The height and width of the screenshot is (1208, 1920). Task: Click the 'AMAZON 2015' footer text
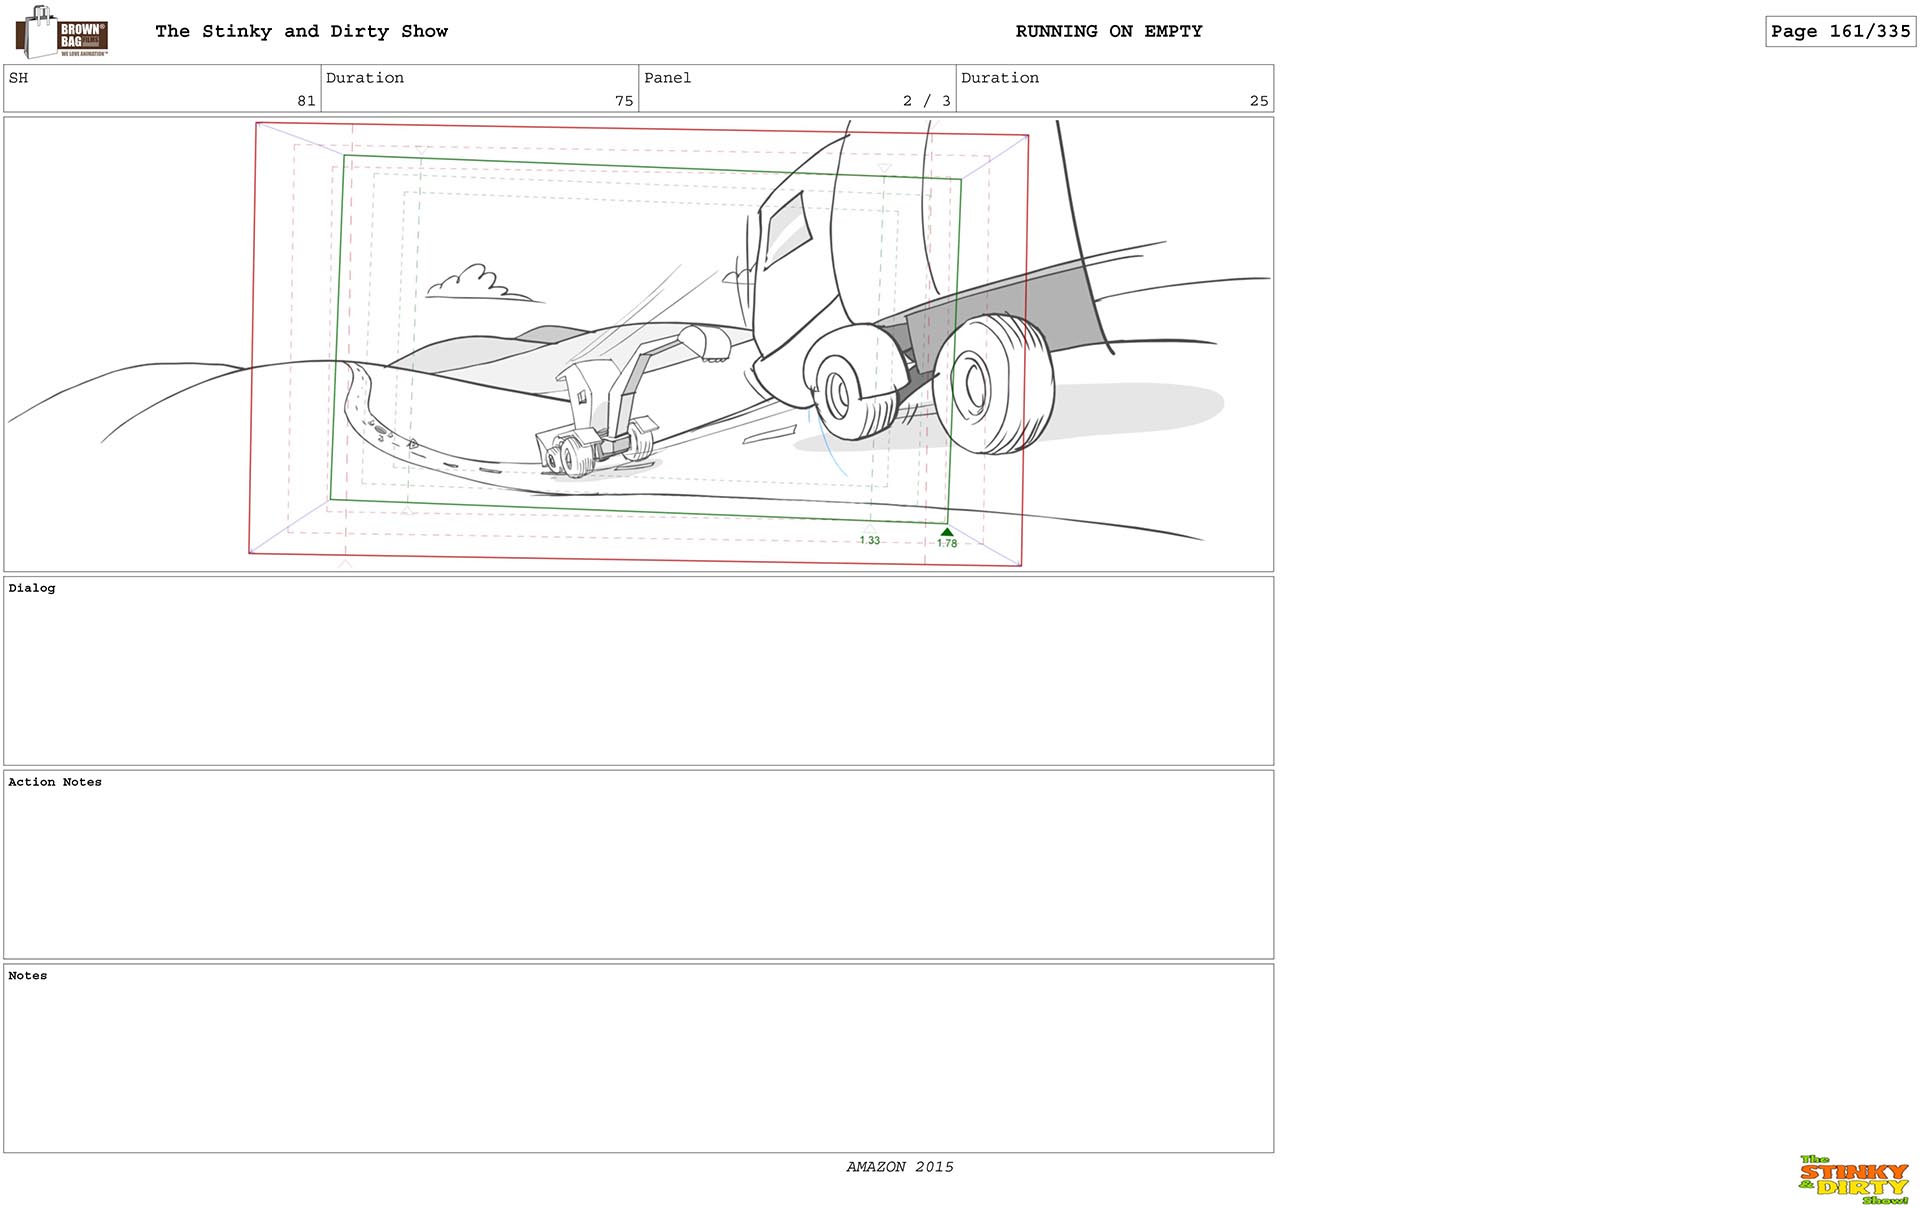pyautogui.click(x=900, y=1167)
